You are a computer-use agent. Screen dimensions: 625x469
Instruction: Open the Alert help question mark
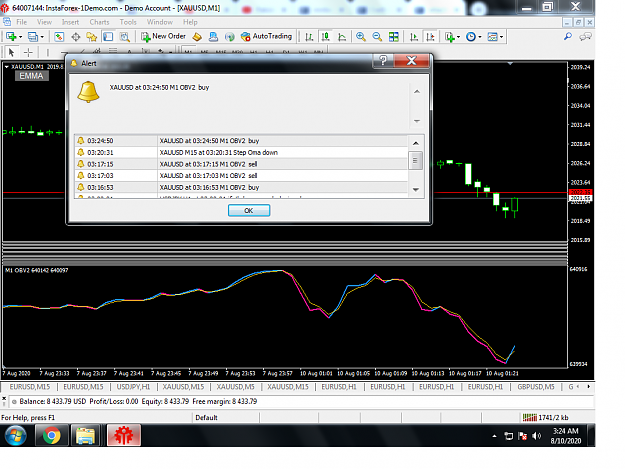(x=383, y=61)
